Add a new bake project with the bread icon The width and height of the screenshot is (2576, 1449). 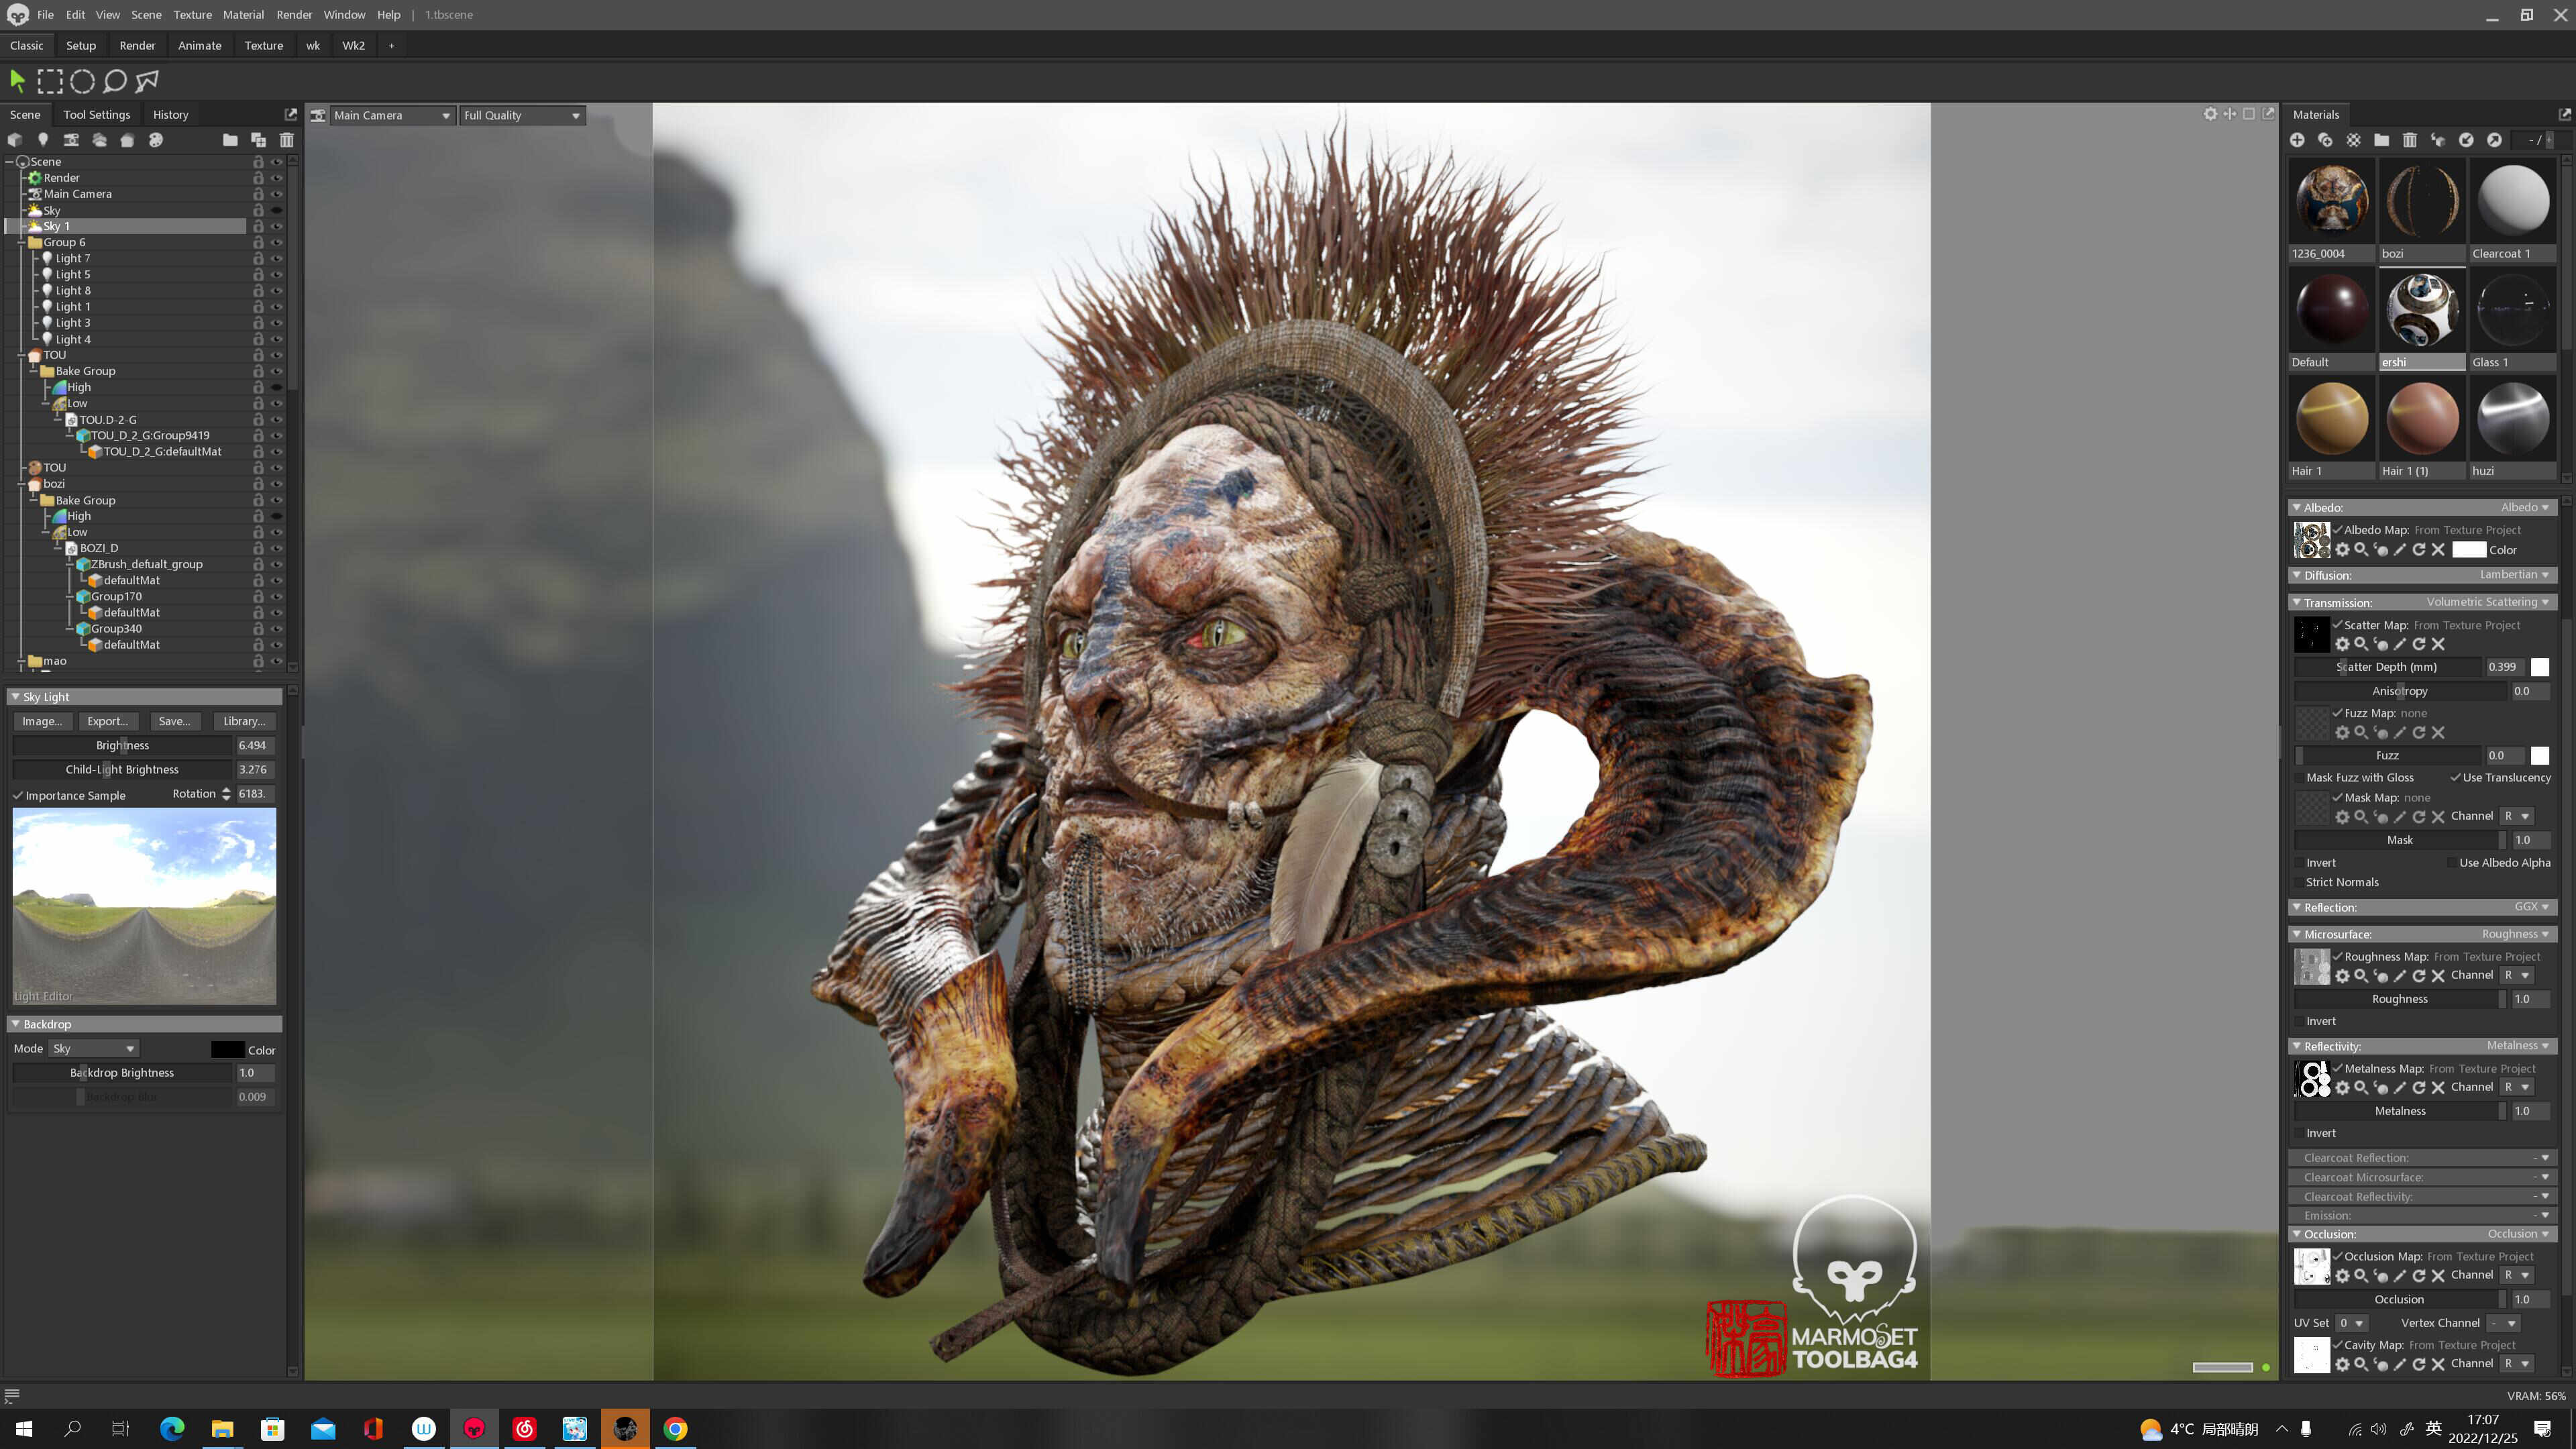127,140
